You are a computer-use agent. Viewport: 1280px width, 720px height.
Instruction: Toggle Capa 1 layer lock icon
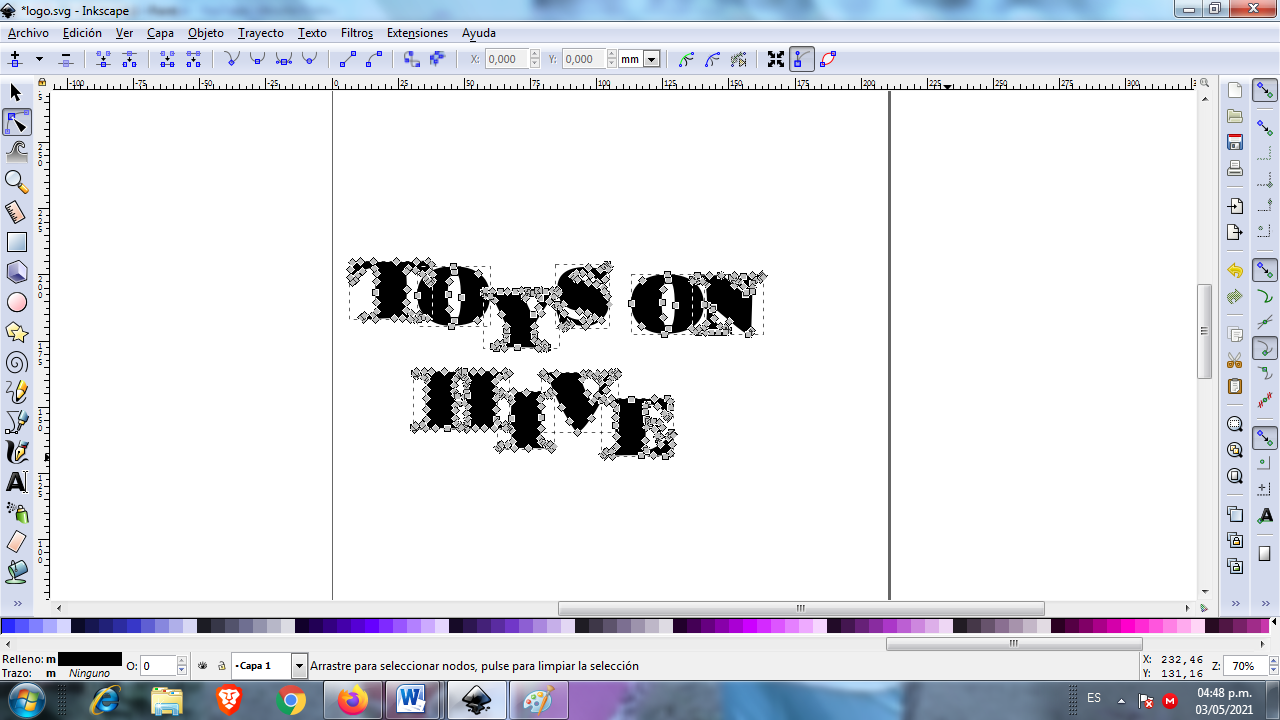(x=221, y=666)
